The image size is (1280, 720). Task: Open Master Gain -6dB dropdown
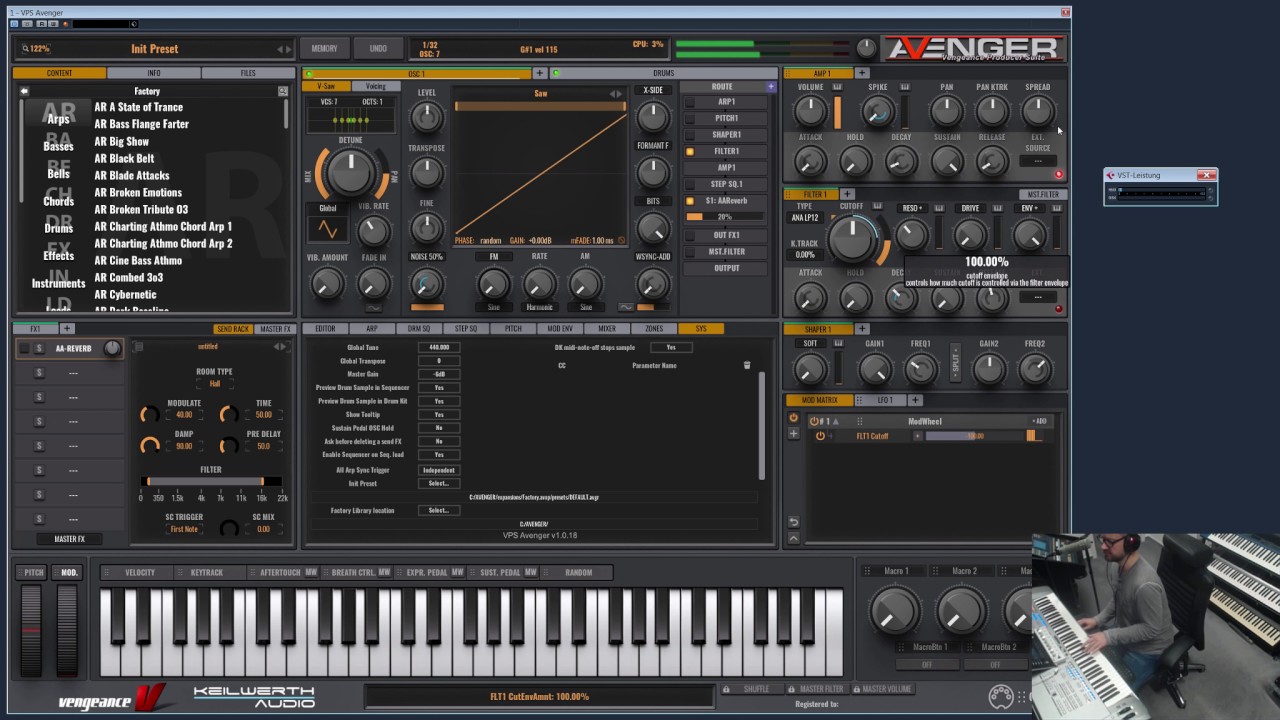click(x=439, y=374)
